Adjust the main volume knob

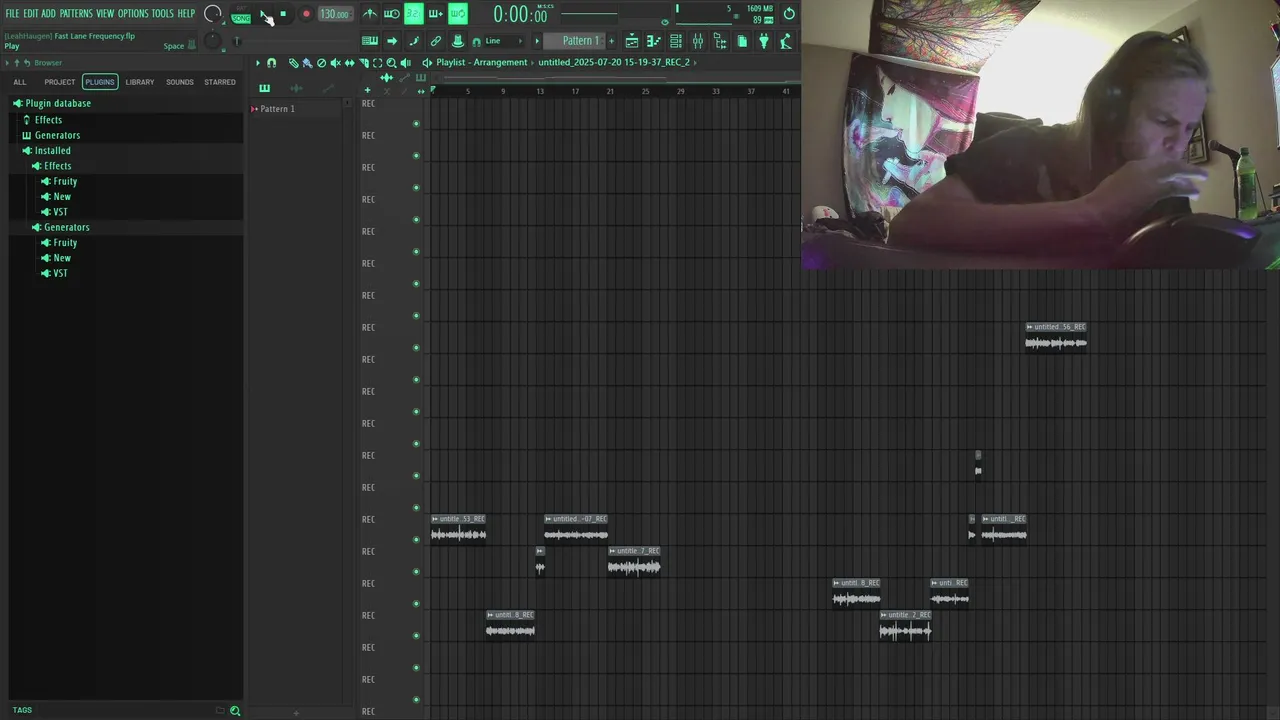click(213, 14)
